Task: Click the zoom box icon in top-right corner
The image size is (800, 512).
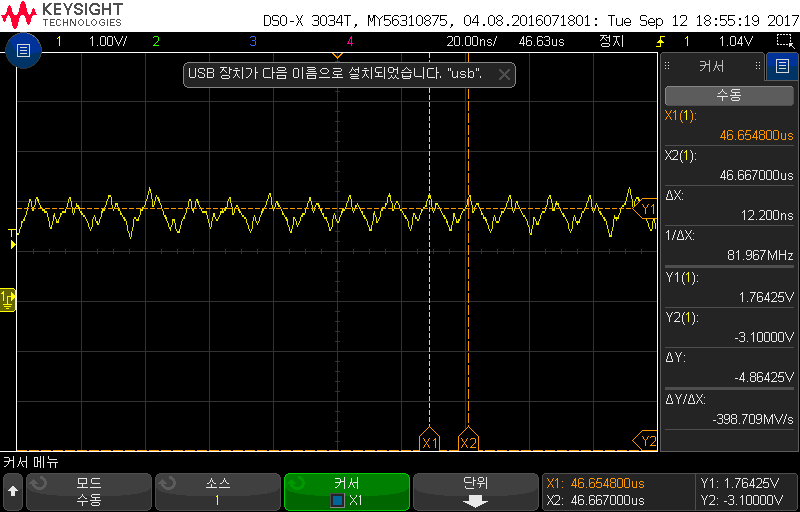Action: [x=784, y=42]
